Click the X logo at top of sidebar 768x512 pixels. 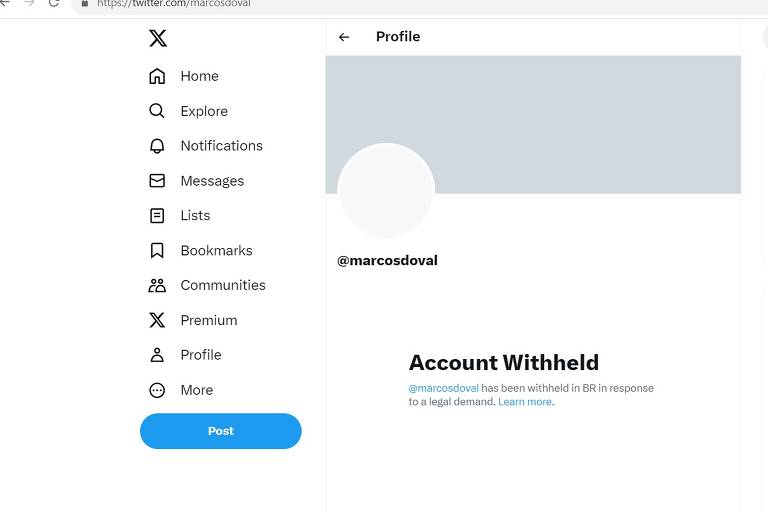(x=158, y=38)
